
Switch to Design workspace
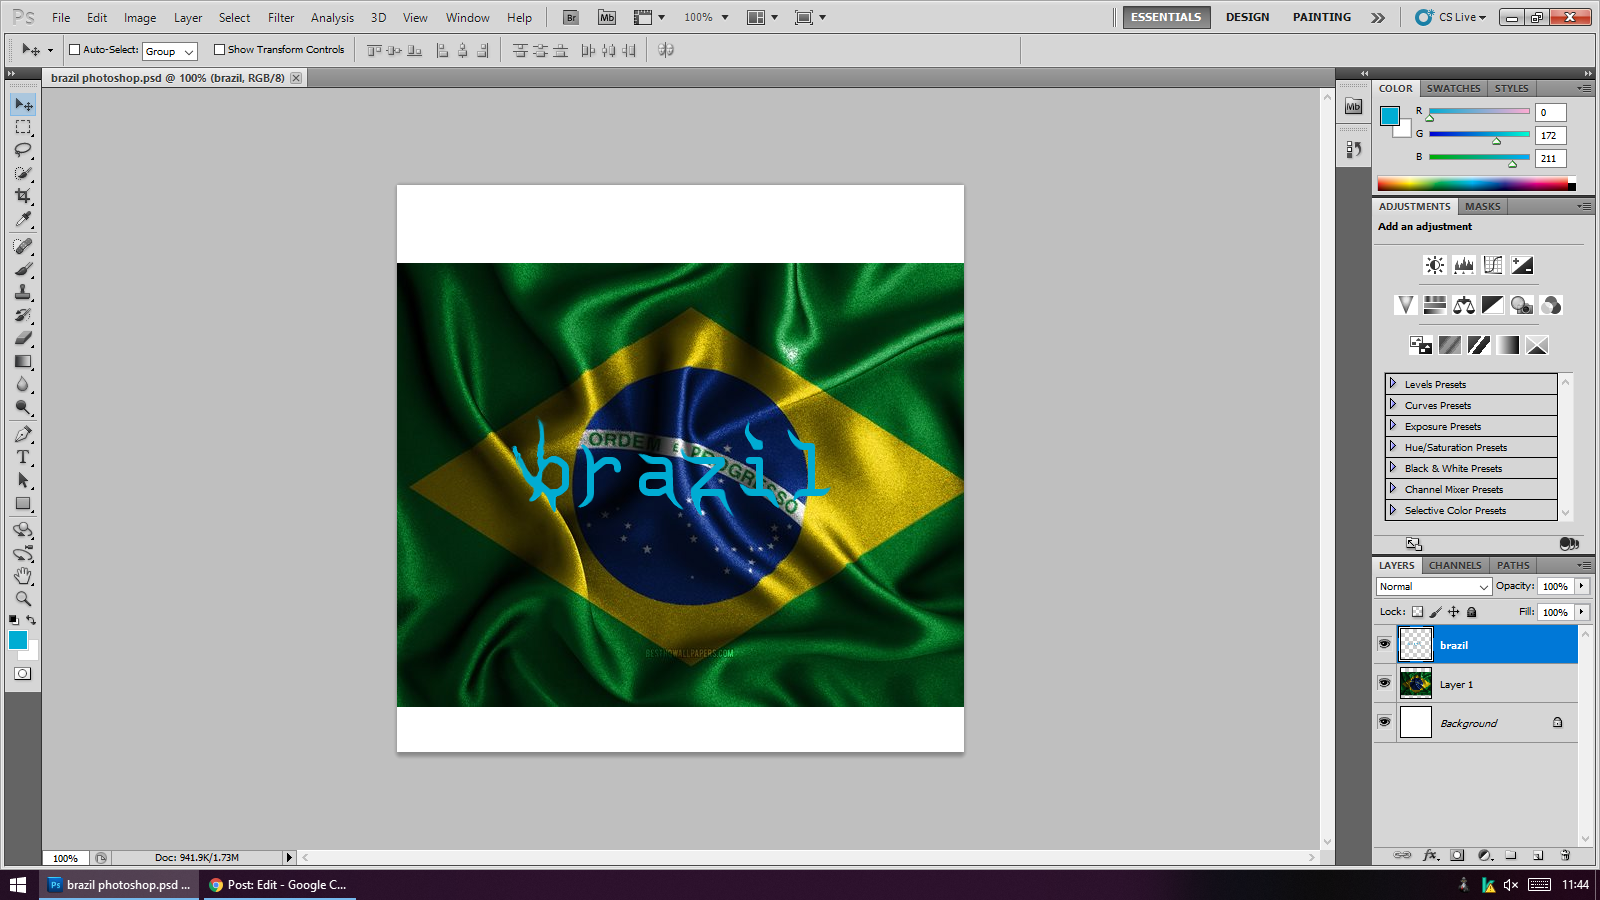(x=1247, y=17)
